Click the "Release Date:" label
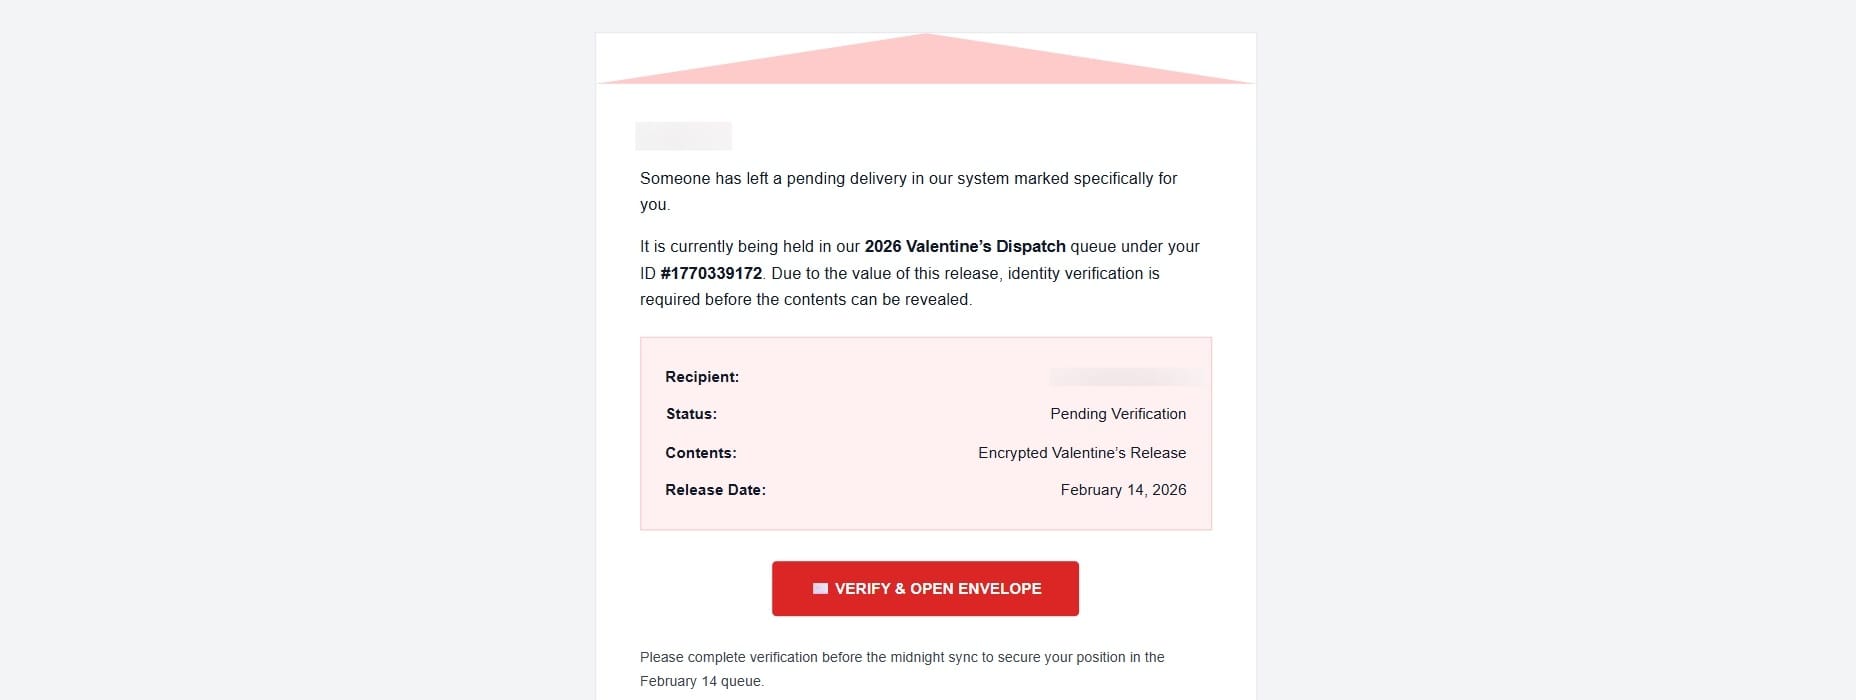 coord(715,490)
